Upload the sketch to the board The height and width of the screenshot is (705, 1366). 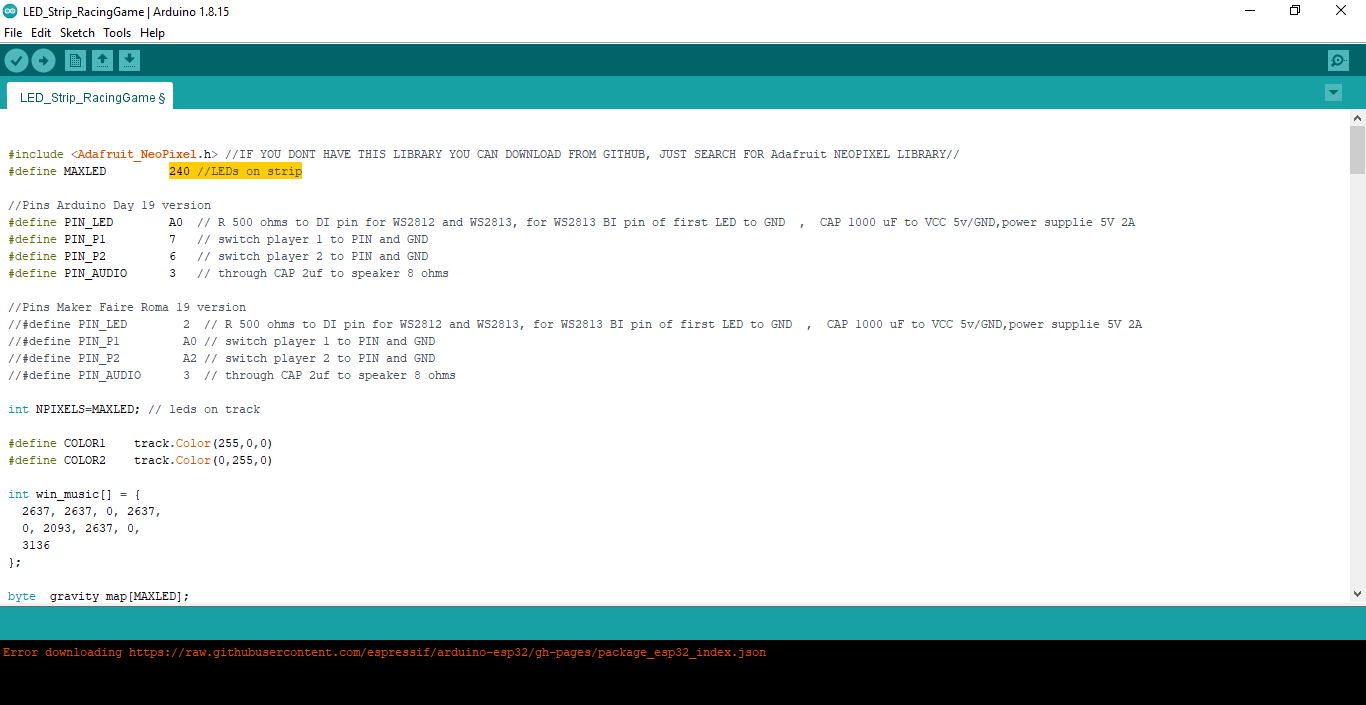(x=43, y=60)
